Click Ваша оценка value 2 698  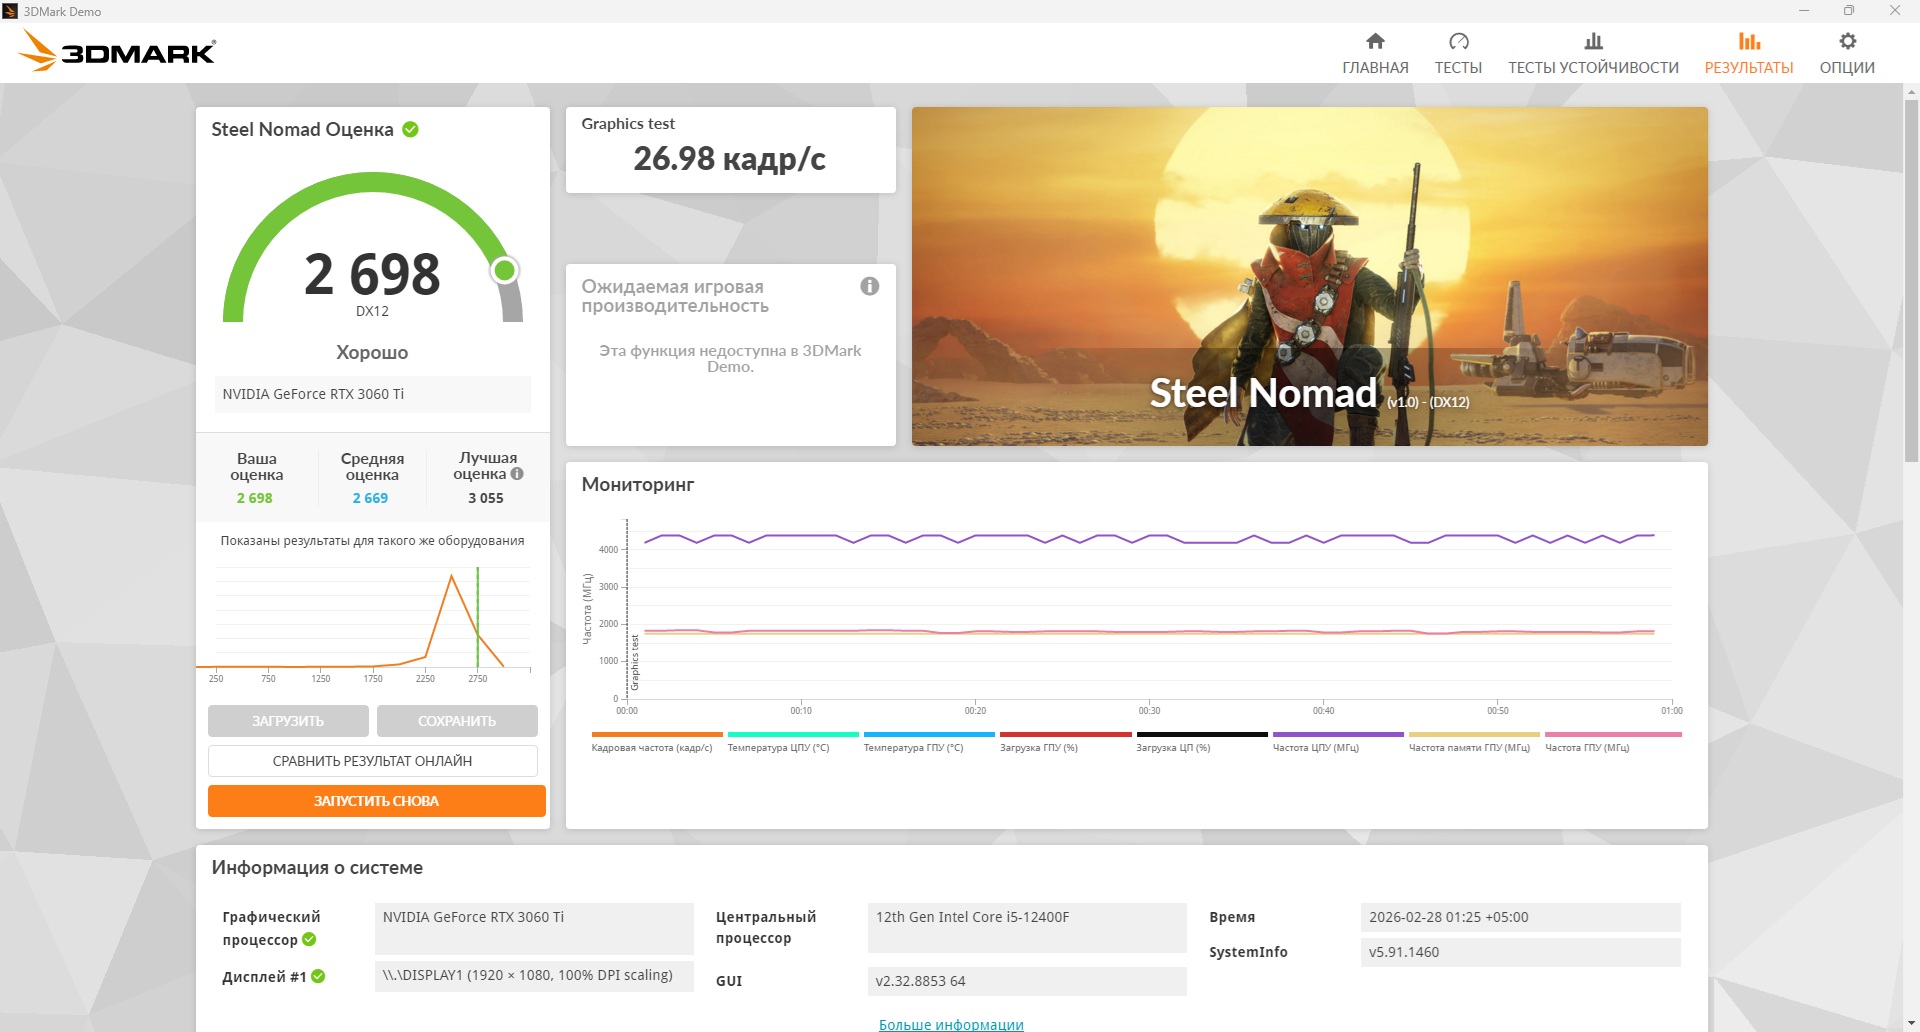(254, 498)
